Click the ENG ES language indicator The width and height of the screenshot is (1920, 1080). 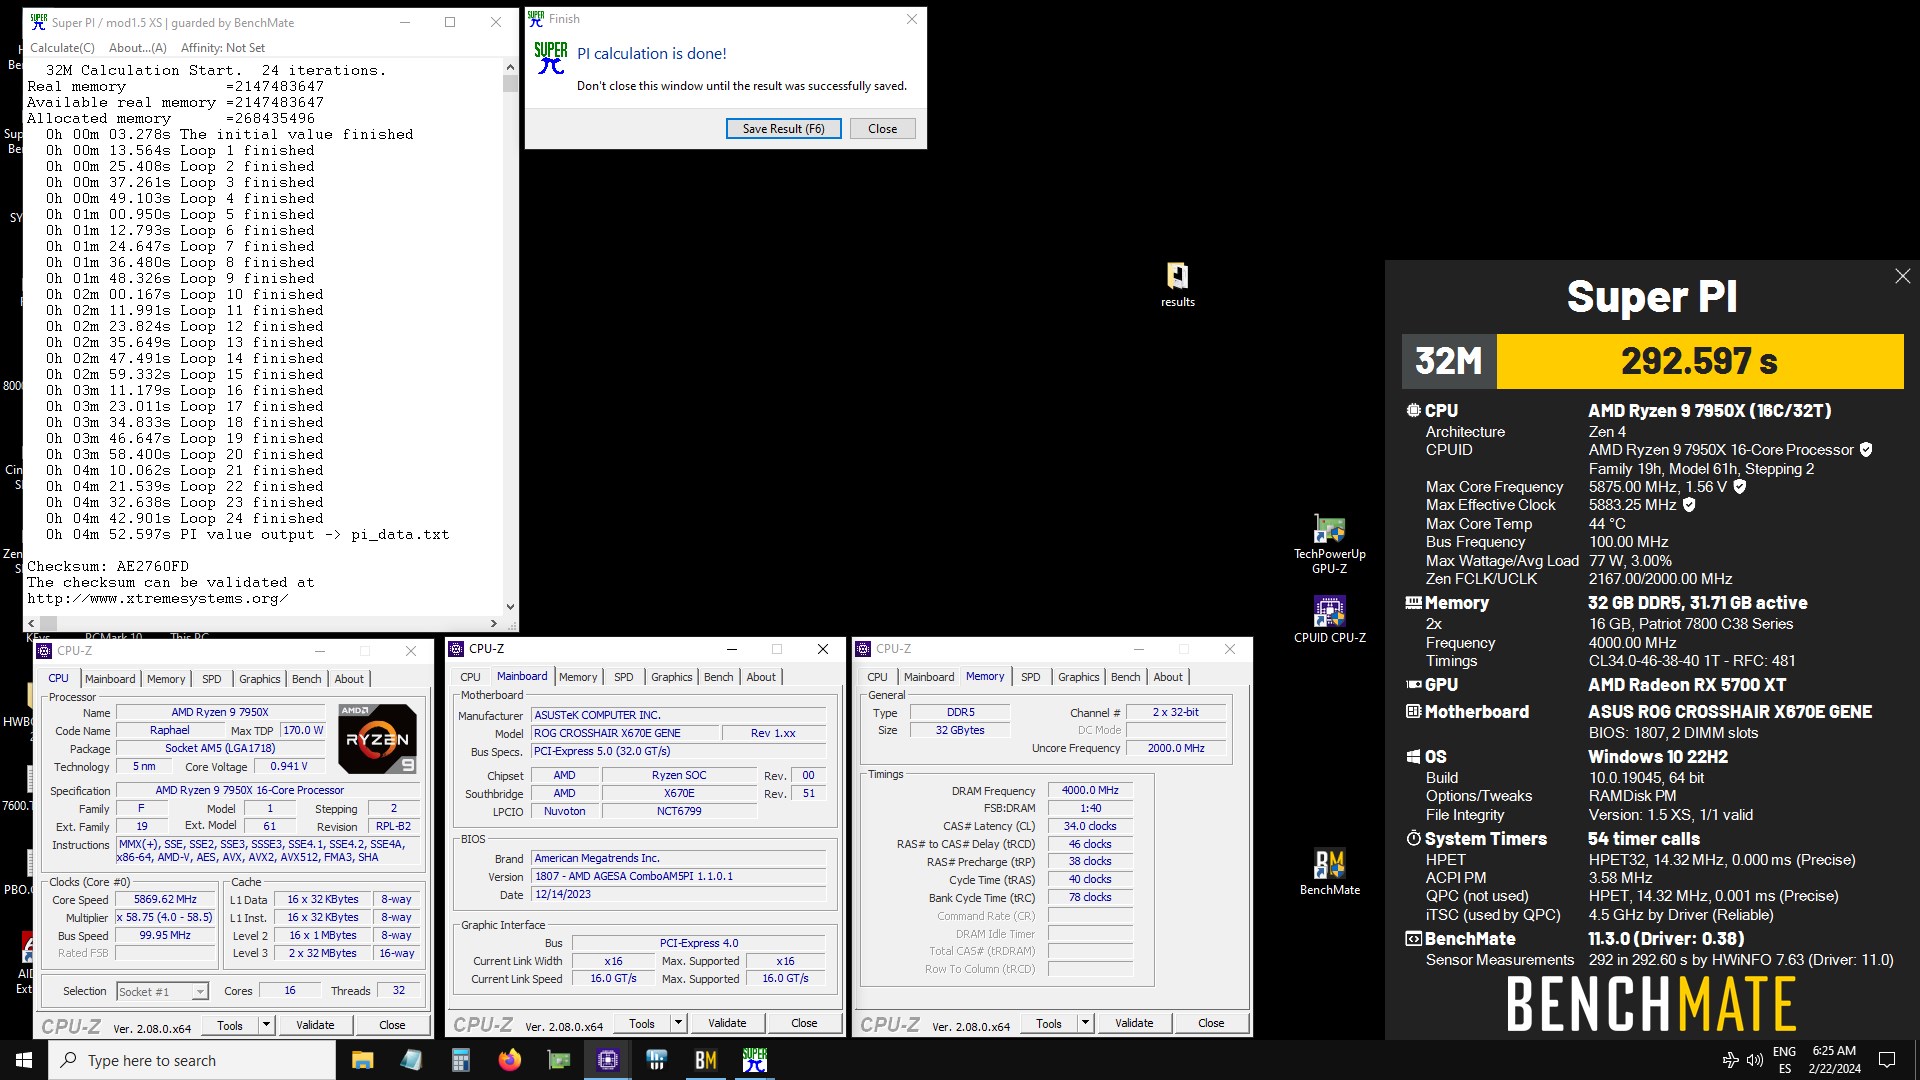pyautogui.click(x=1784, y=1060)
